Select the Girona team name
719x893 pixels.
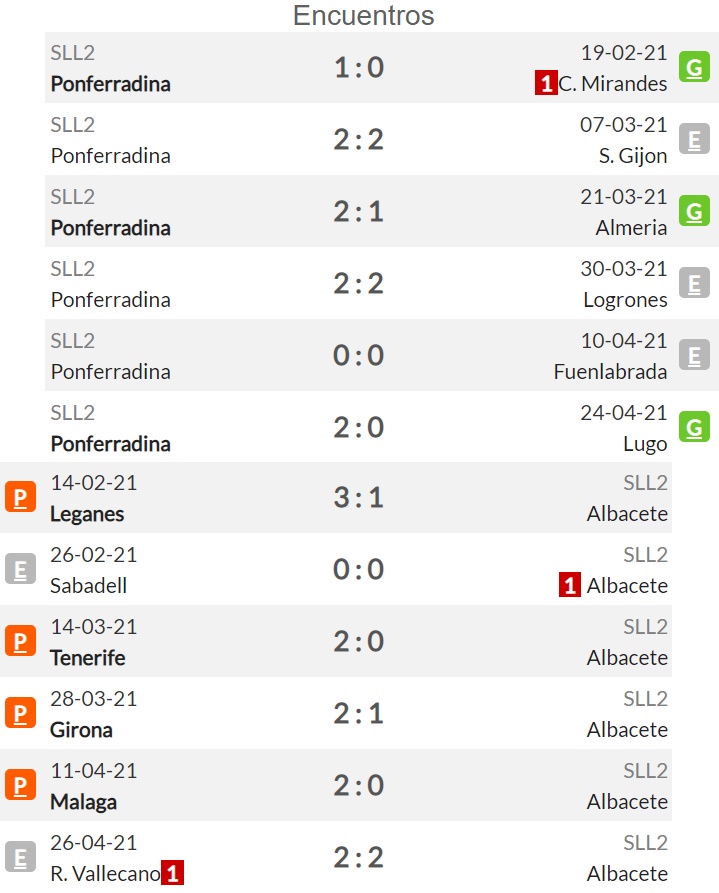coord(81,730)
